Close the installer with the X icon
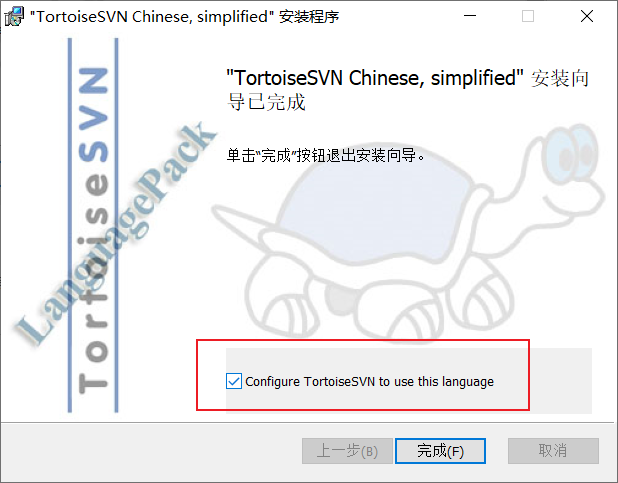Screen dimensions: 618x483 click(x=587, y=16)
